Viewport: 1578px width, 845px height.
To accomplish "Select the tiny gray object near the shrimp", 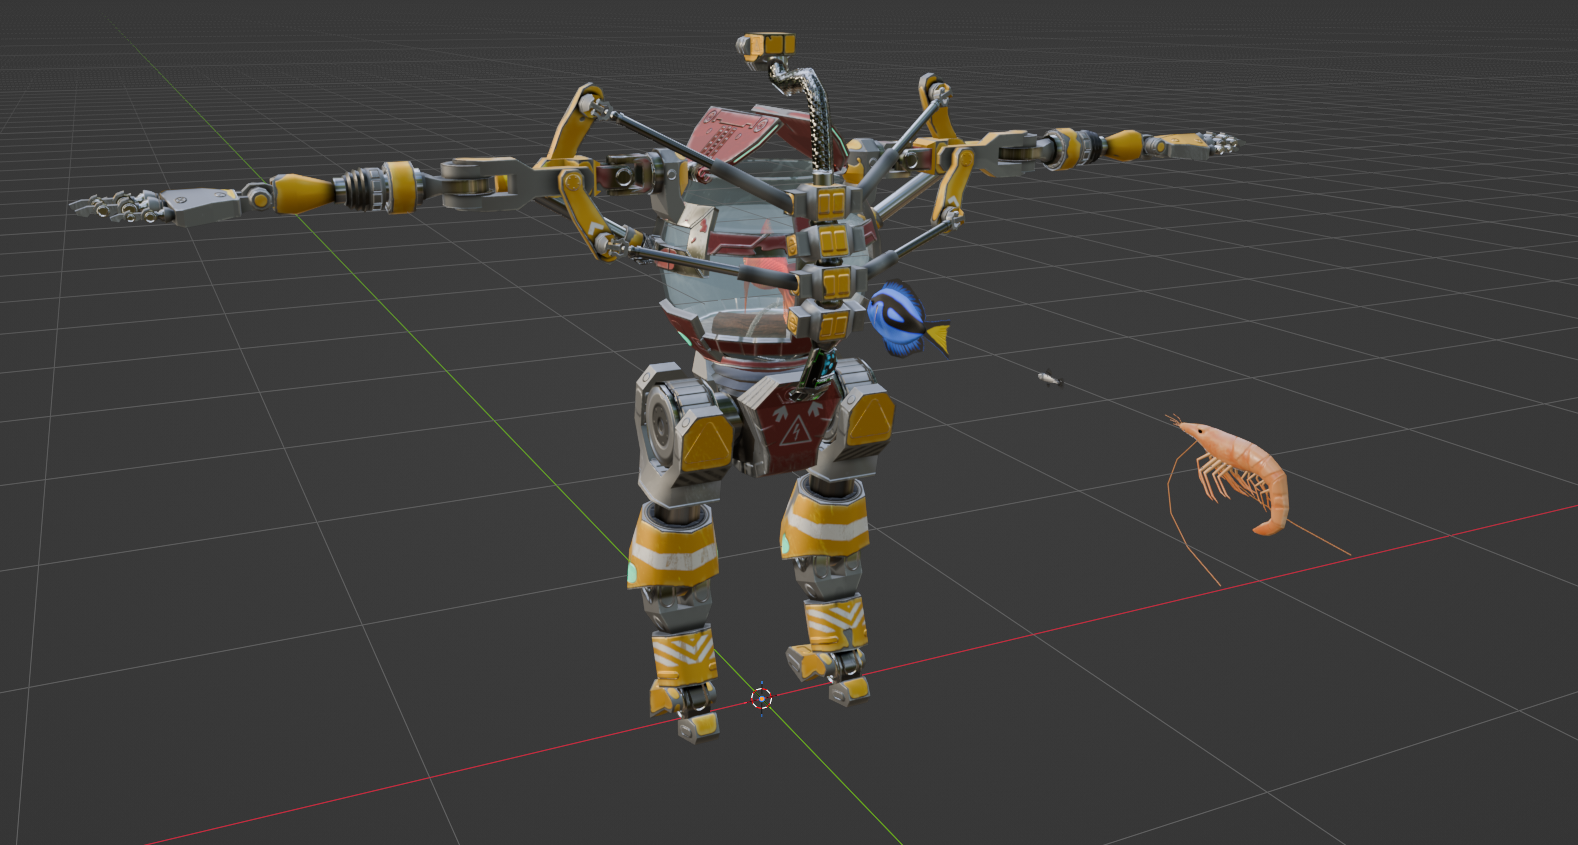I will point(1049,379).
